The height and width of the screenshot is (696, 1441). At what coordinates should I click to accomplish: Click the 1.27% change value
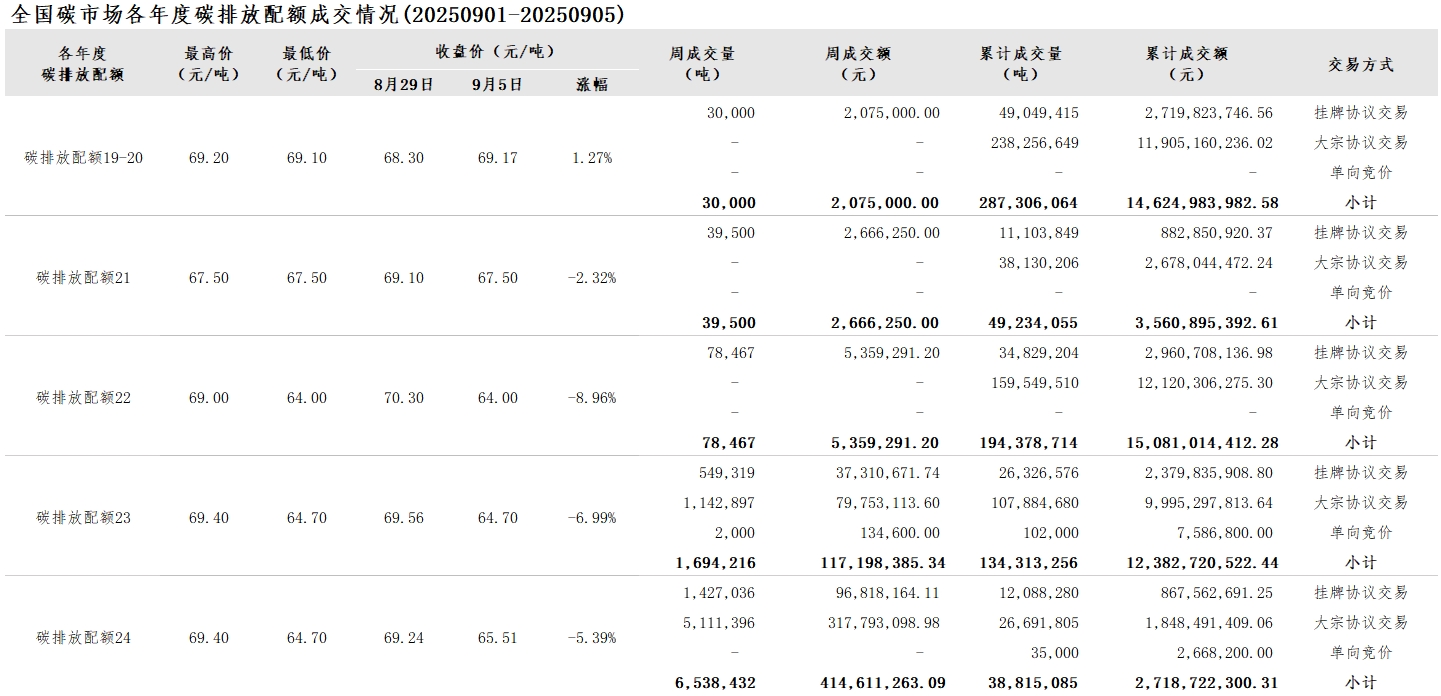coord(591,158)
